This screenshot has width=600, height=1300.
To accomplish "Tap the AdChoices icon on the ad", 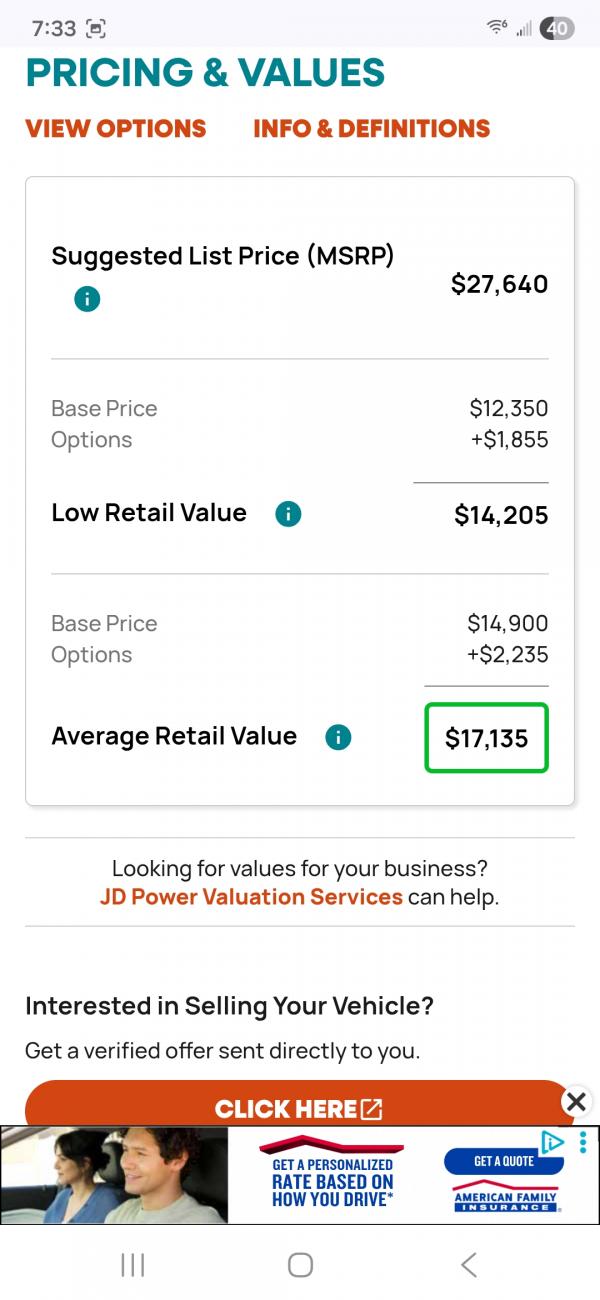I will 552,1142.
